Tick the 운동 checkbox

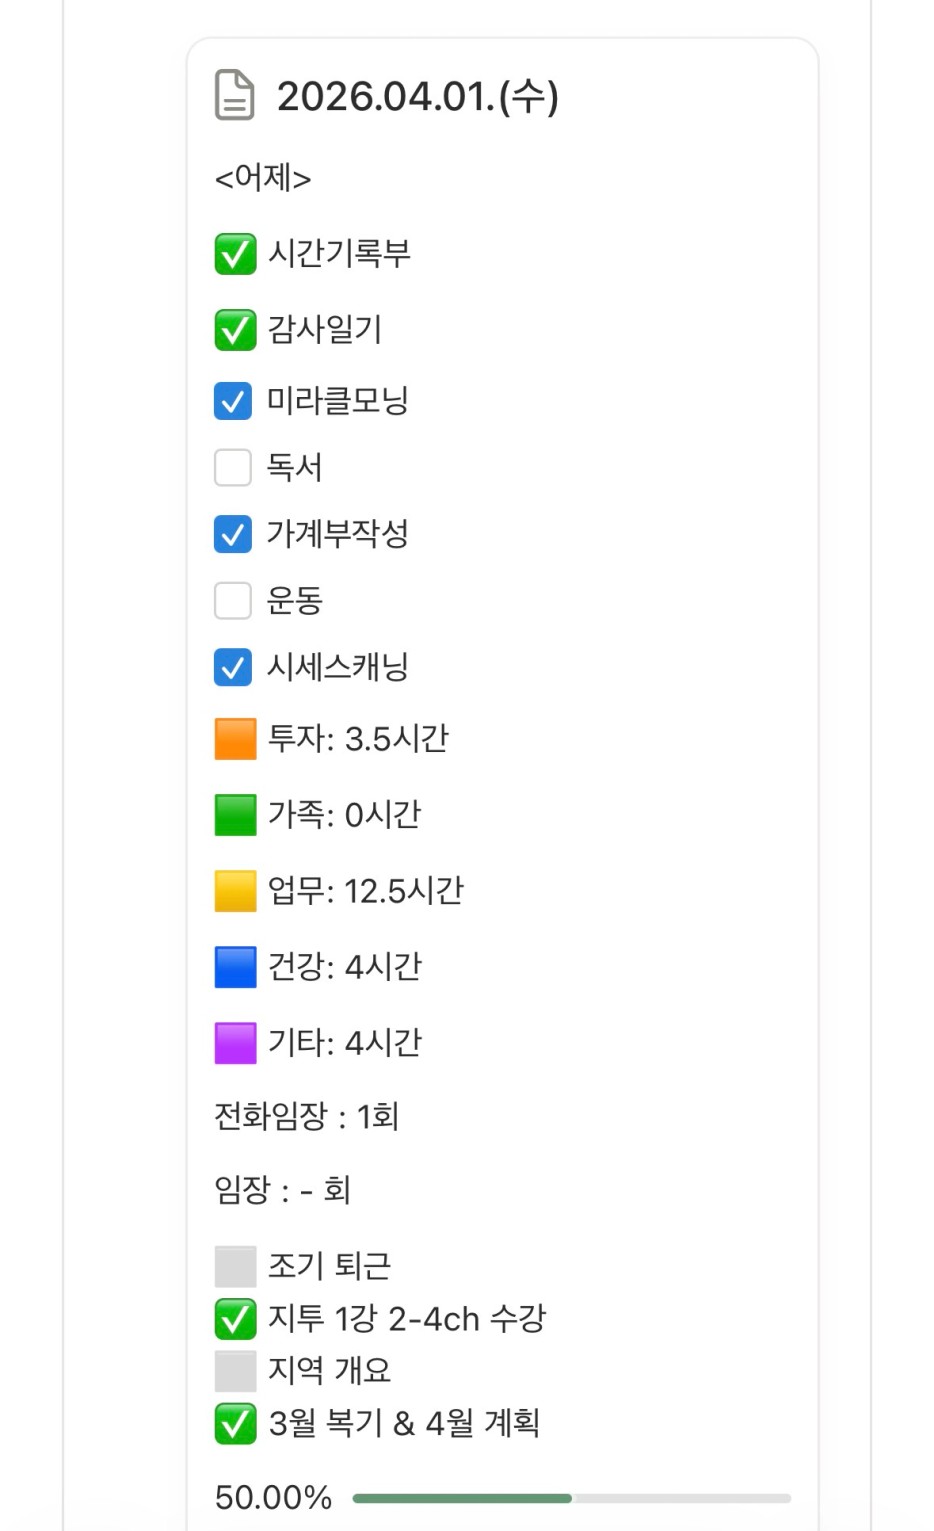pos(233,601)
